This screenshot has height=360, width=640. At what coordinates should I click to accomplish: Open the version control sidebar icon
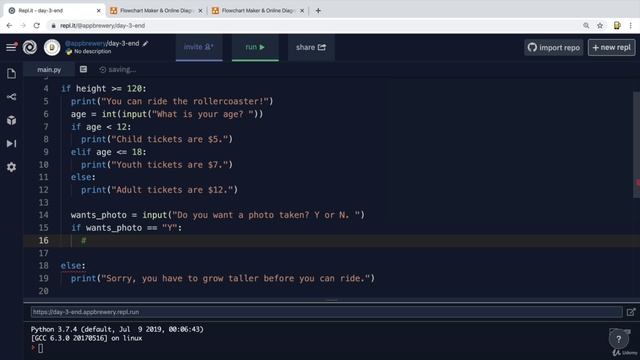(x=11, y=97)
